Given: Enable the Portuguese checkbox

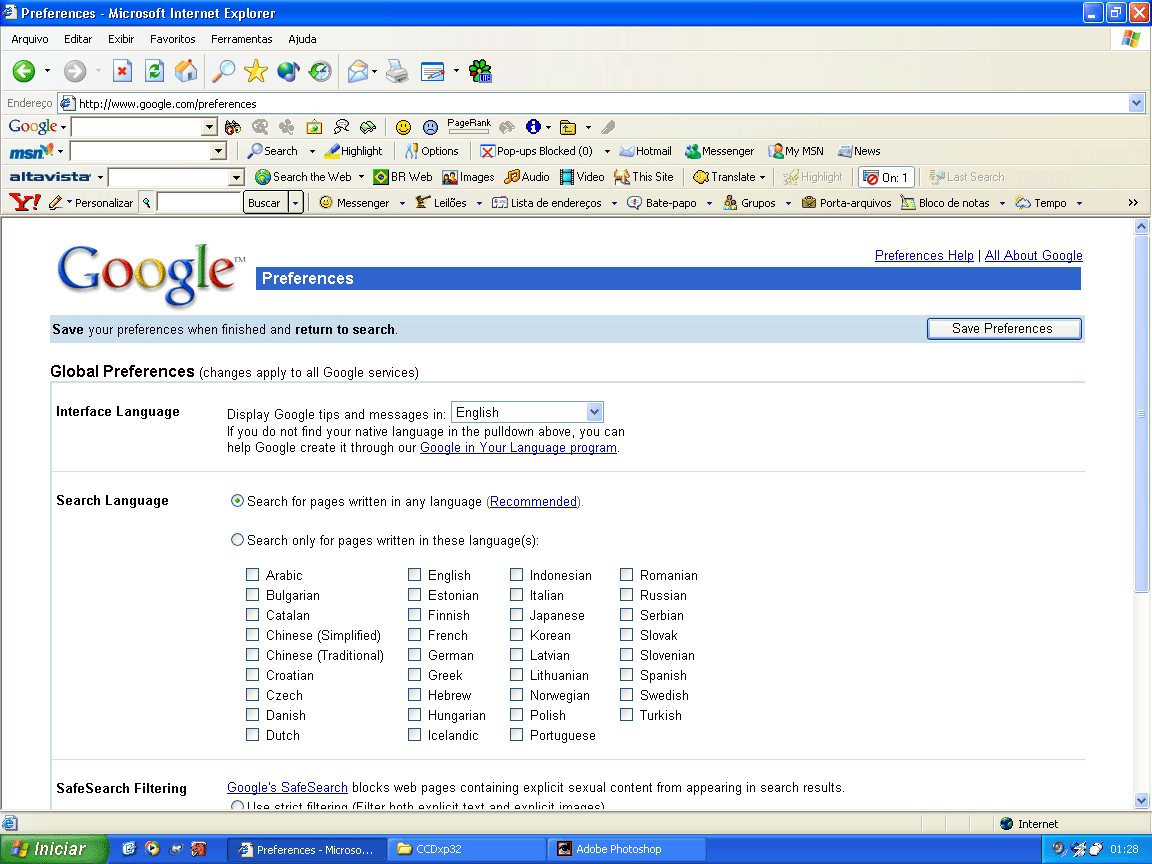Looking at the screenshot, I should point(516,735).
